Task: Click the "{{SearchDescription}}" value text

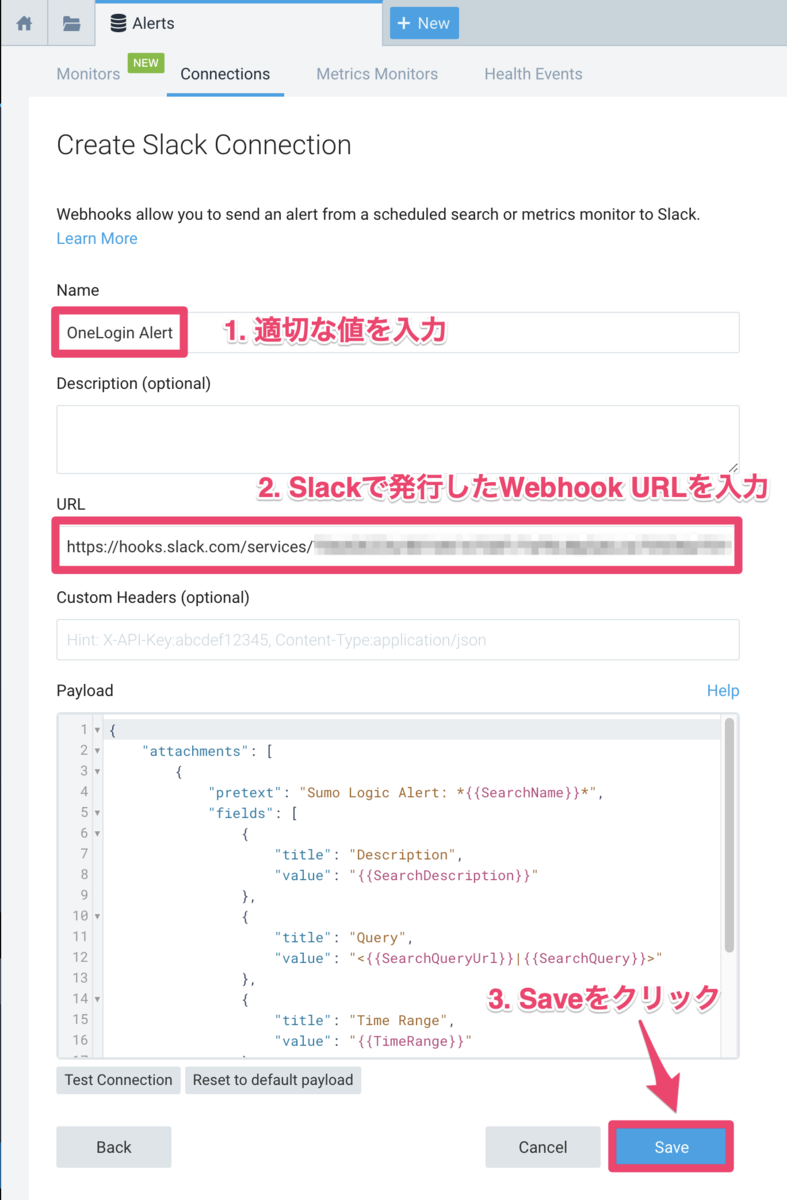Action: tap(444, 875)
